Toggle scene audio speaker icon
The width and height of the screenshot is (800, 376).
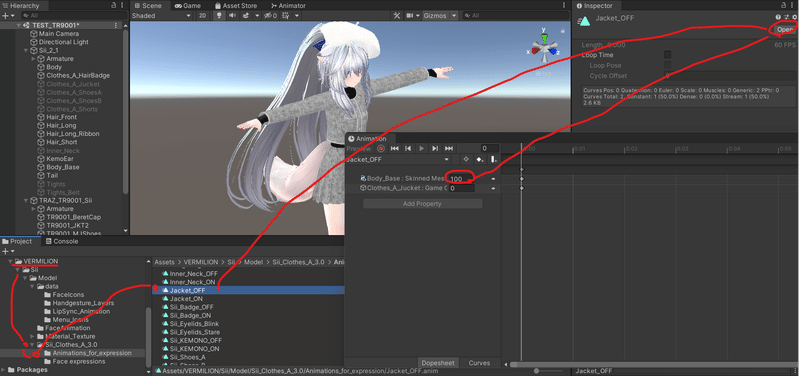click(x=233, y=16)
